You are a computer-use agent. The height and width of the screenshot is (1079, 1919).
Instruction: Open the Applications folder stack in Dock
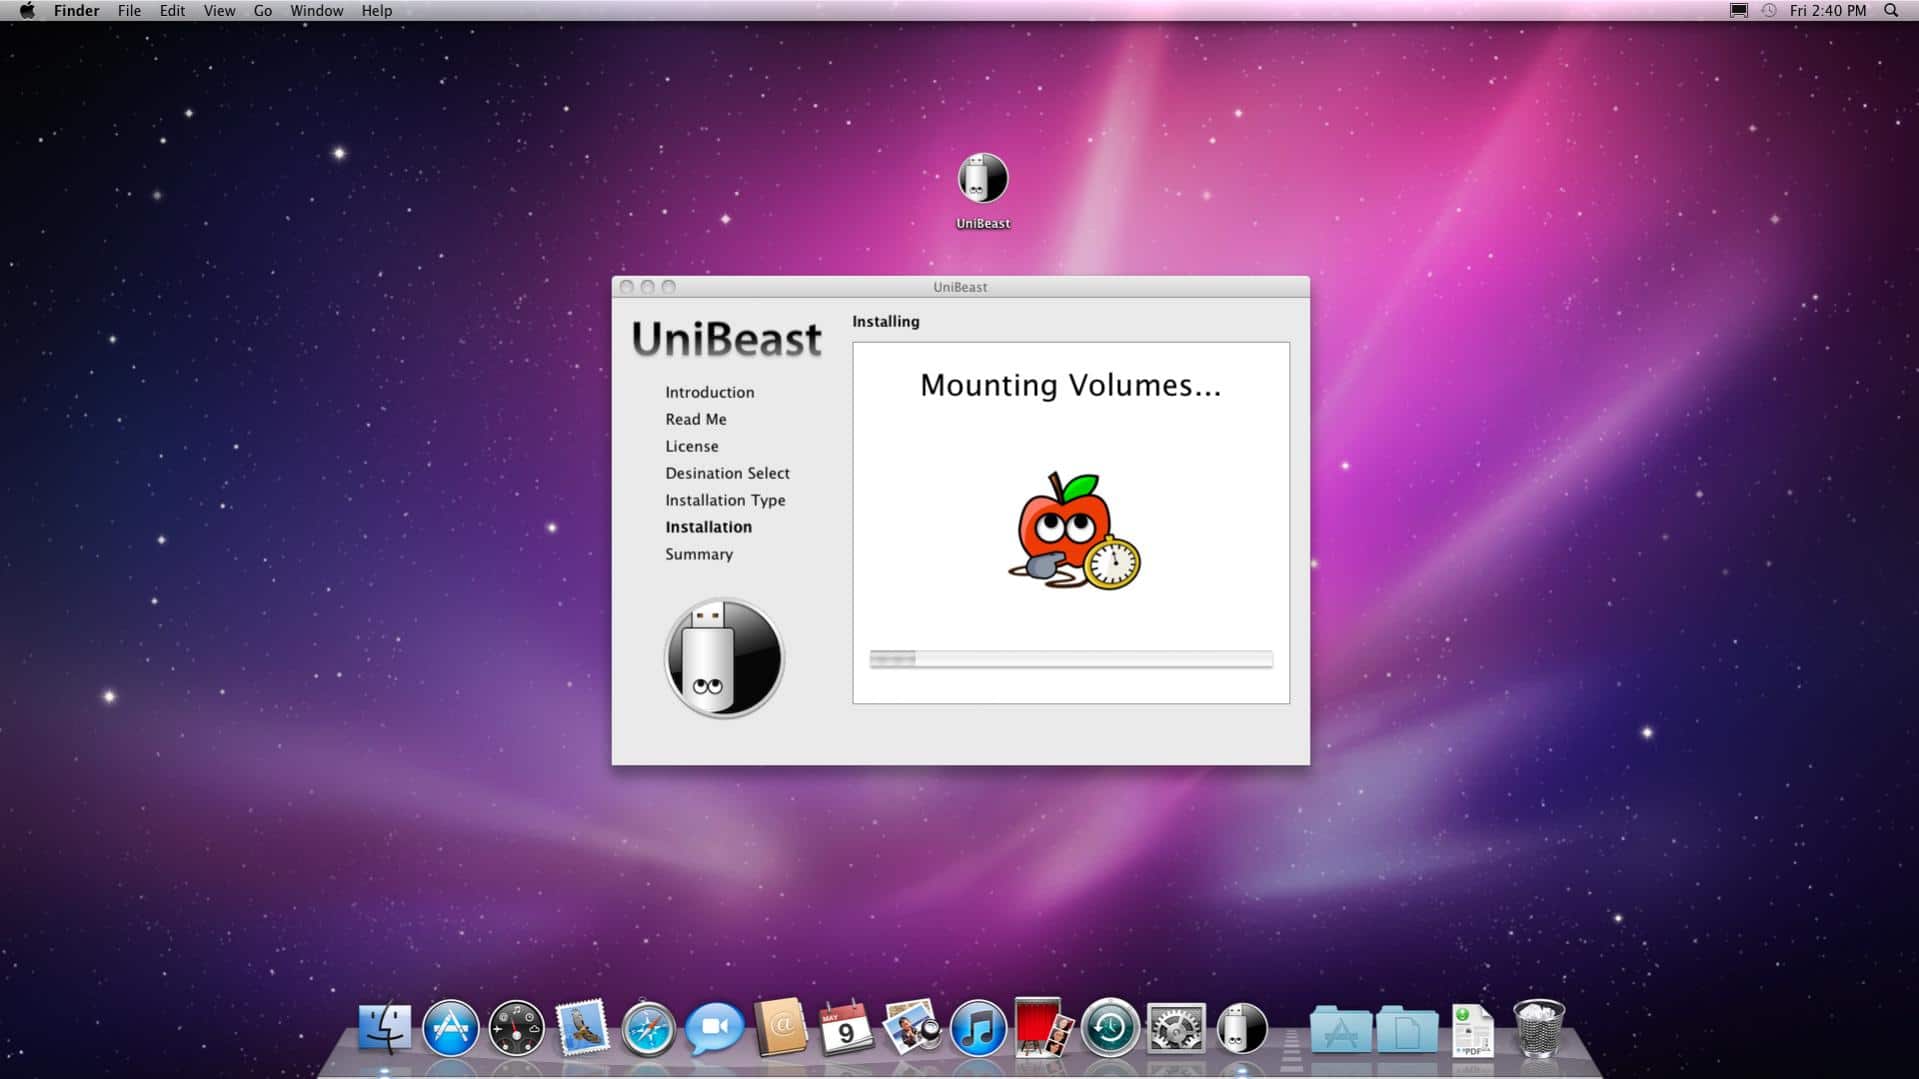pos(1340,1030)
